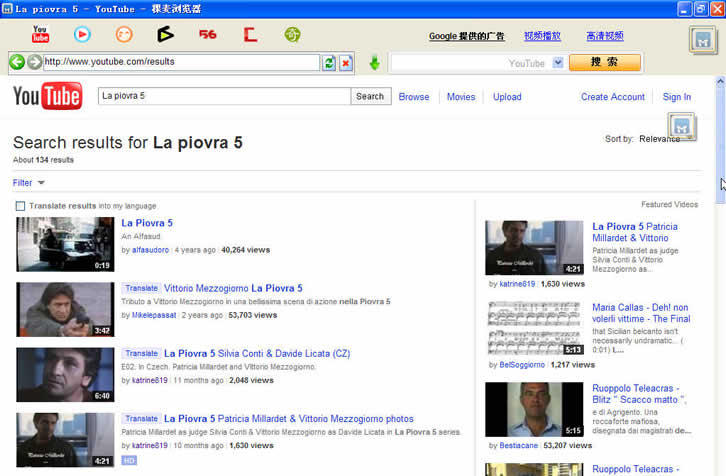Open the 5:15 featured thumbnail

coord(534,409)
